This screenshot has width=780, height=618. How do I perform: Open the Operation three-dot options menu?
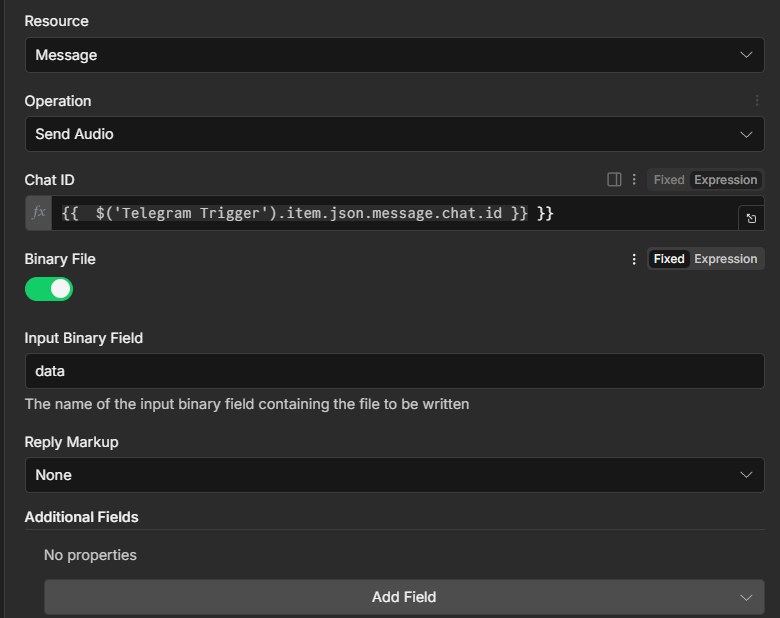click(x=757, y=101)
